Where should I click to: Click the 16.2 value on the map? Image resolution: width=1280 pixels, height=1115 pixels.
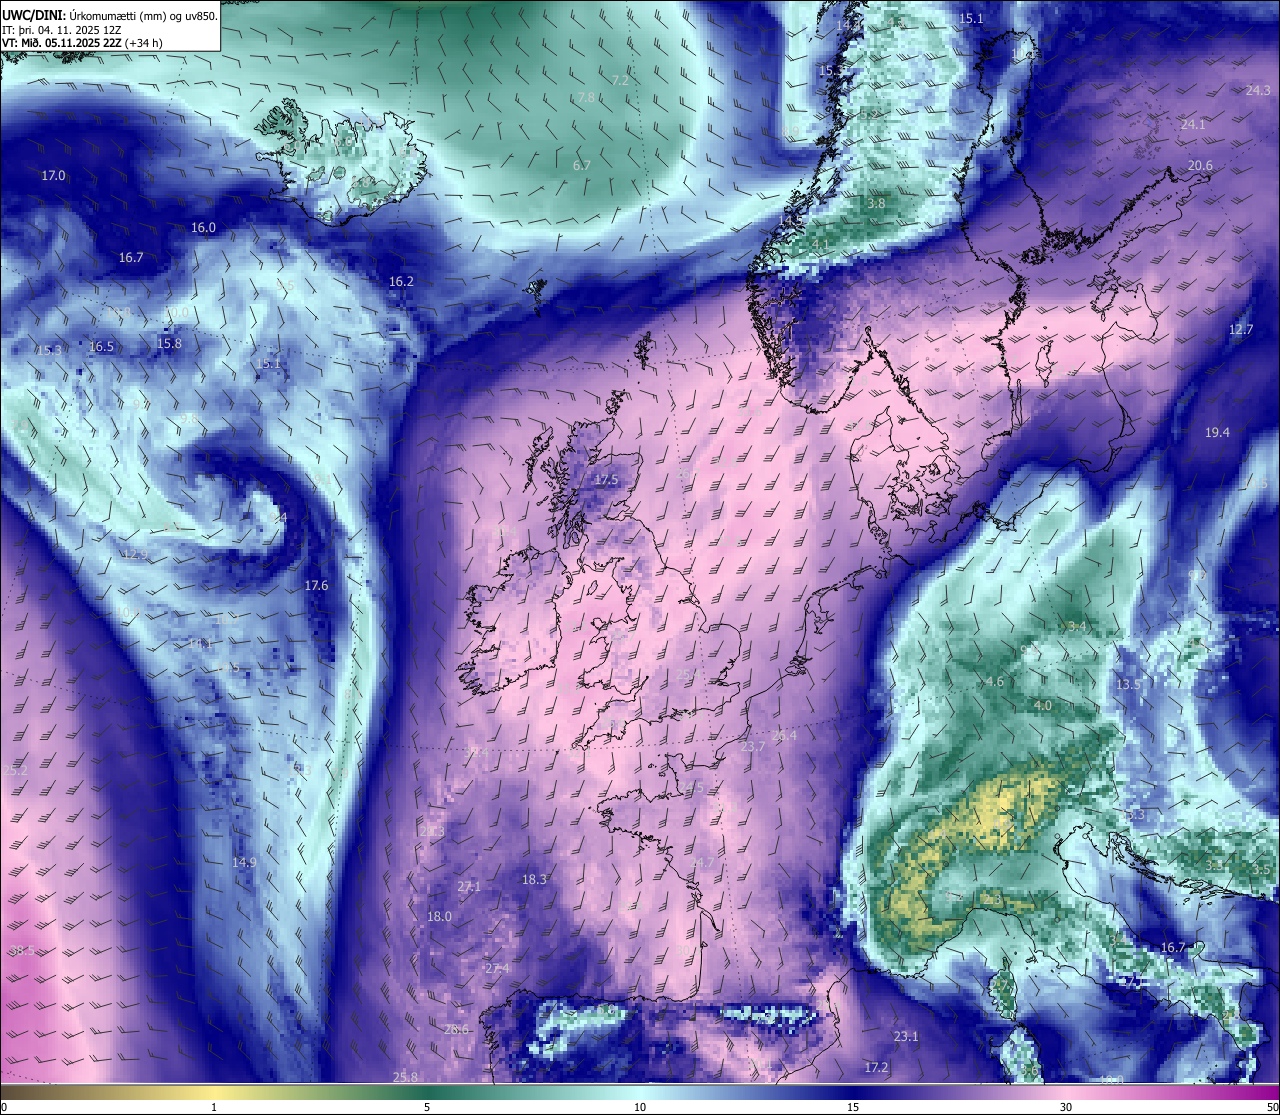click(x=401, y=282)
